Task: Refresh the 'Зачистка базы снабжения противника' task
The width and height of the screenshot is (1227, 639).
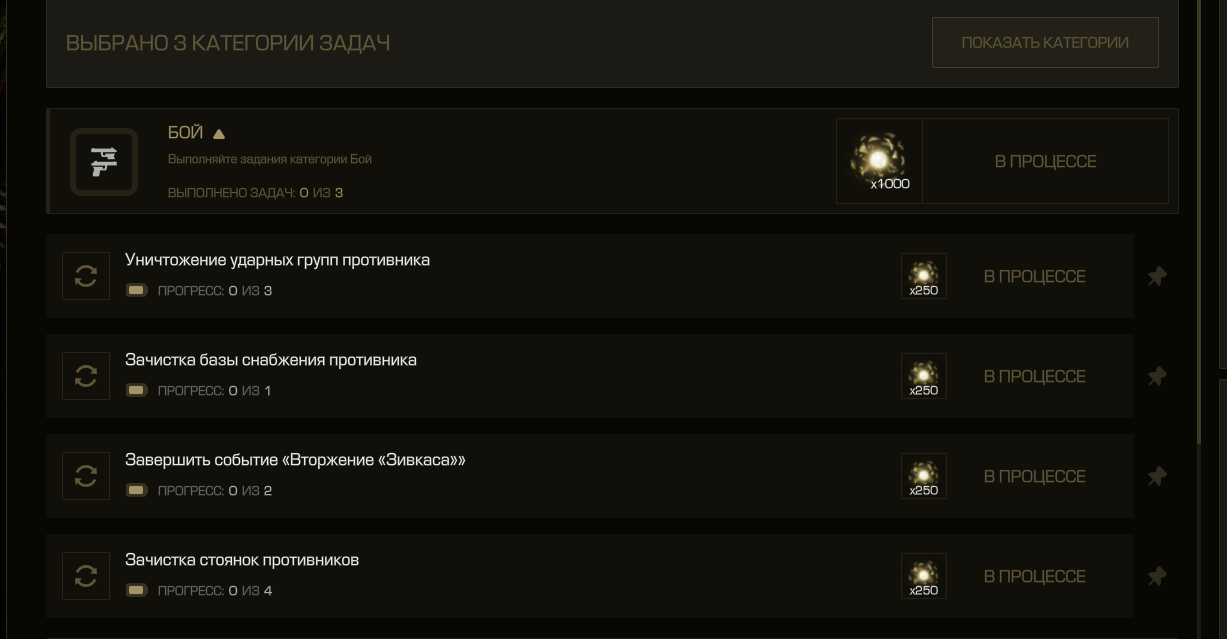Action: [x=86, y=376]
